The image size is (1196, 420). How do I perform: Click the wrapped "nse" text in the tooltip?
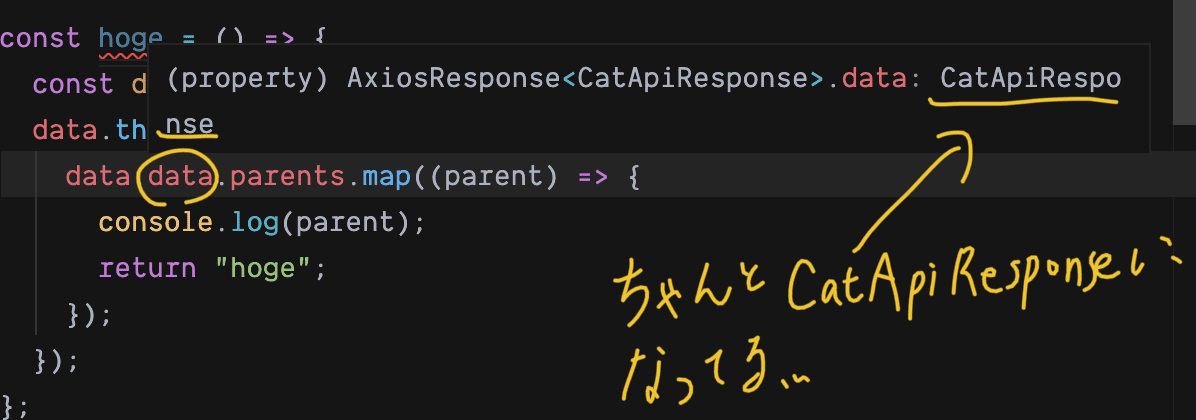point(190,125)
